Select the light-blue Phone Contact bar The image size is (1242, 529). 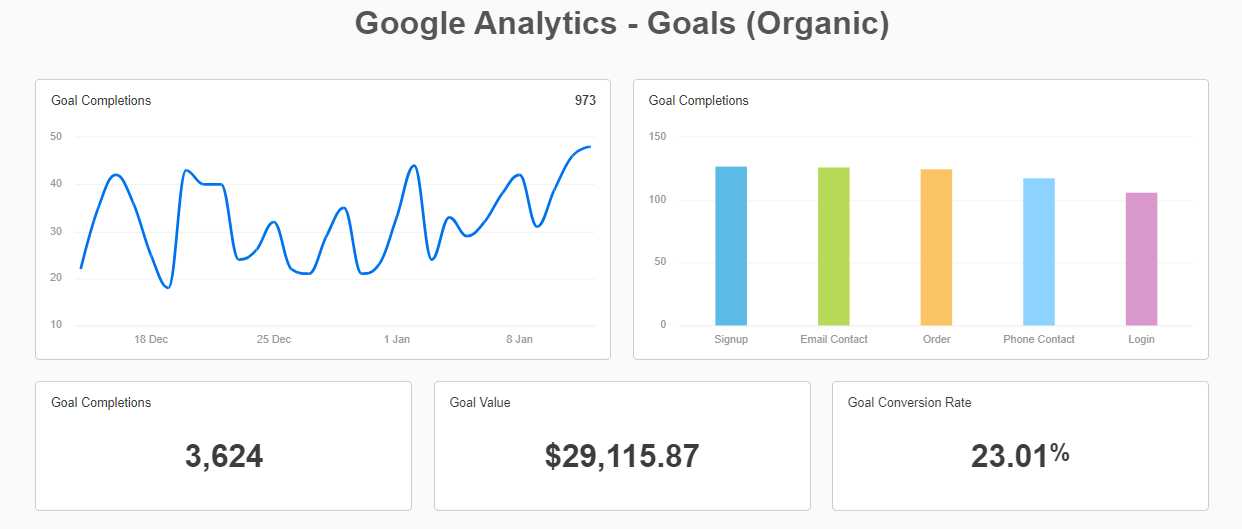[1038, 252]
